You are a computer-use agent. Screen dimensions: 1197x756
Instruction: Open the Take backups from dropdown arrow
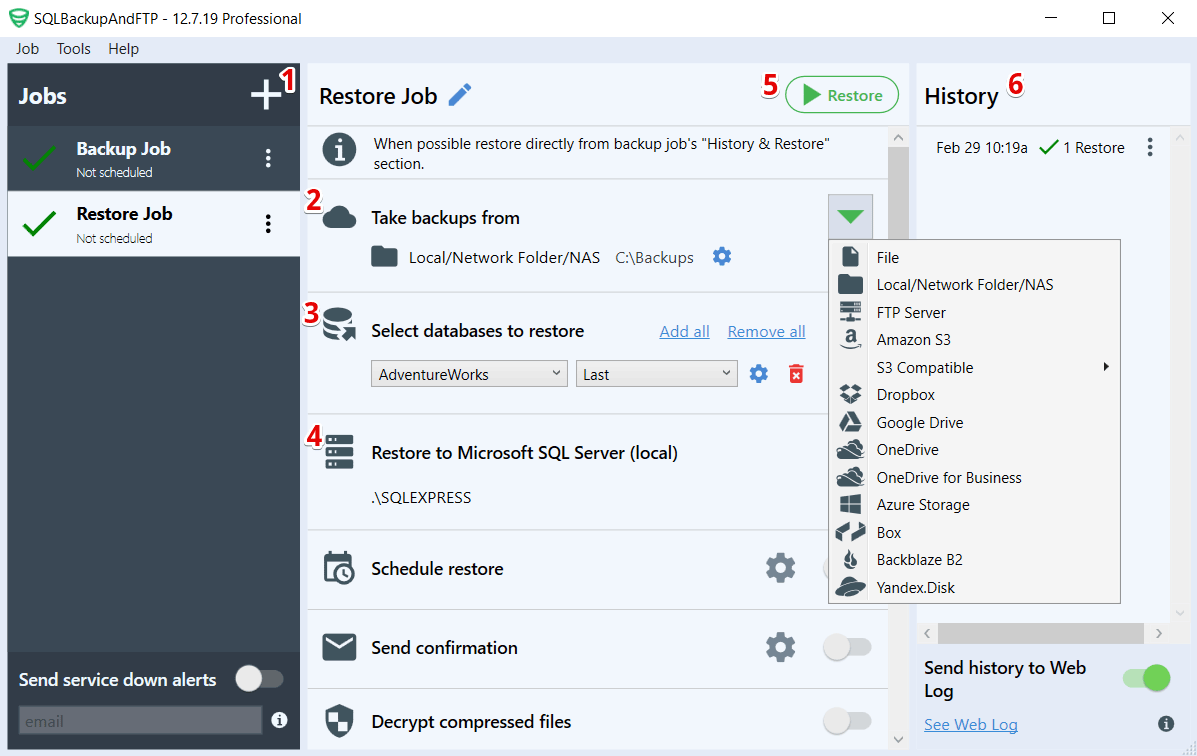pos(849,216)
